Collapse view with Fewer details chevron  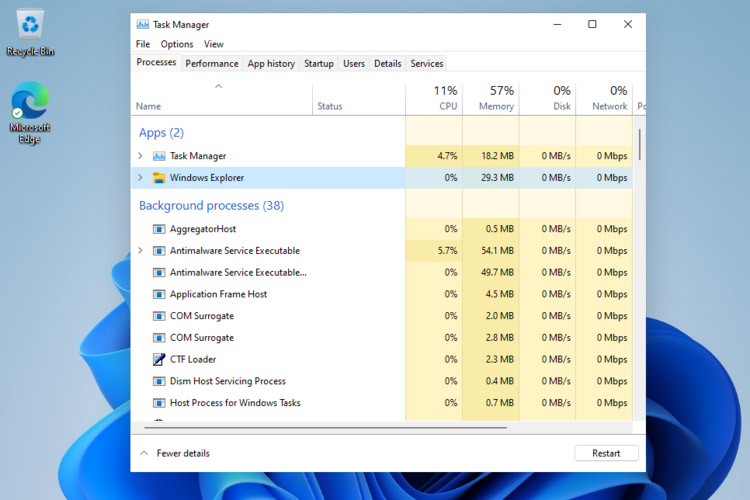[144, 453]
